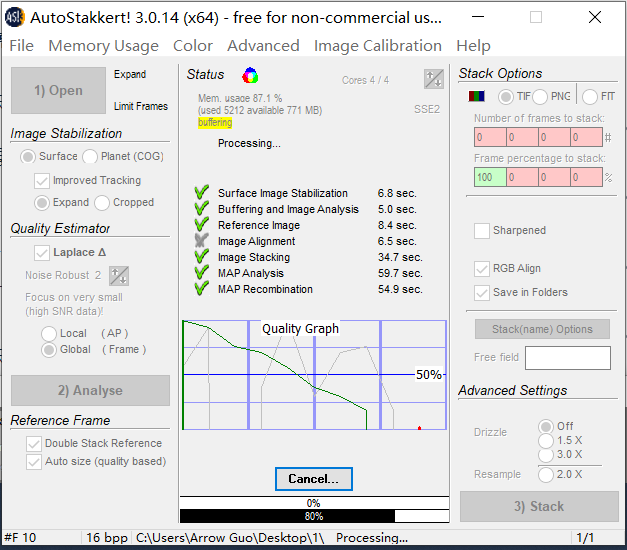Click the 50% line on Quality Graph

point(300,374)
